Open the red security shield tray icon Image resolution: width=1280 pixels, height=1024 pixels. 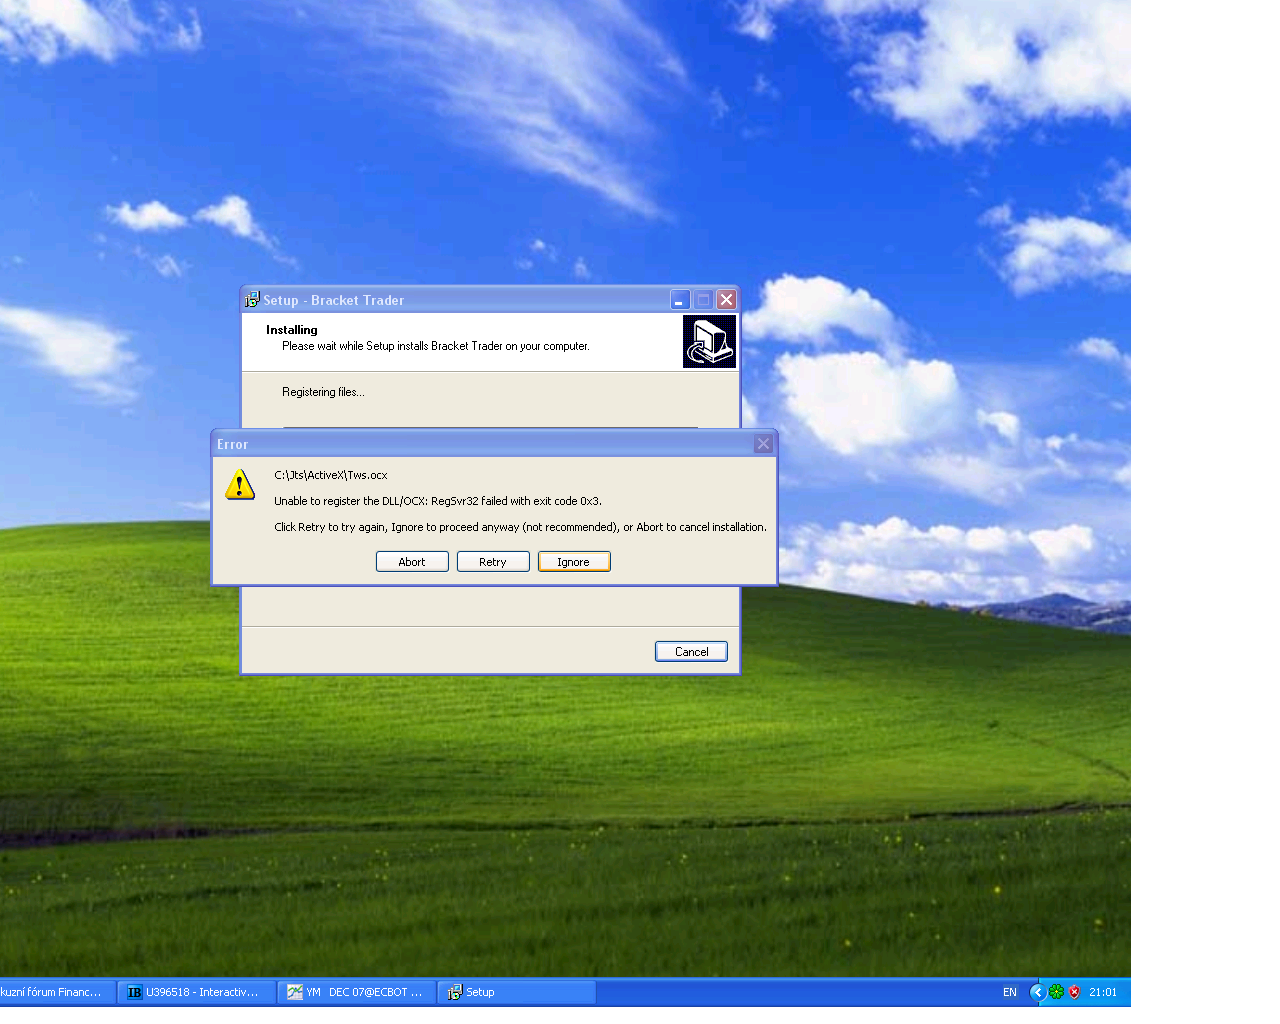(1074, 992)
